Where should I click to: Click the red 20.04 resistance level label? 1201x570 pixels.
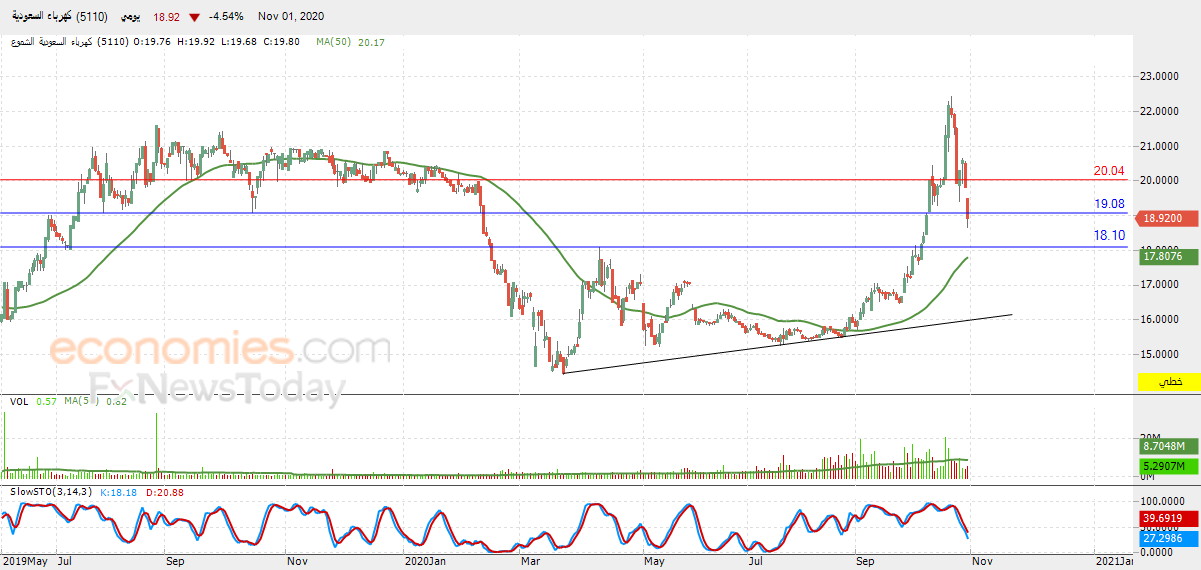coord(1109,171)
